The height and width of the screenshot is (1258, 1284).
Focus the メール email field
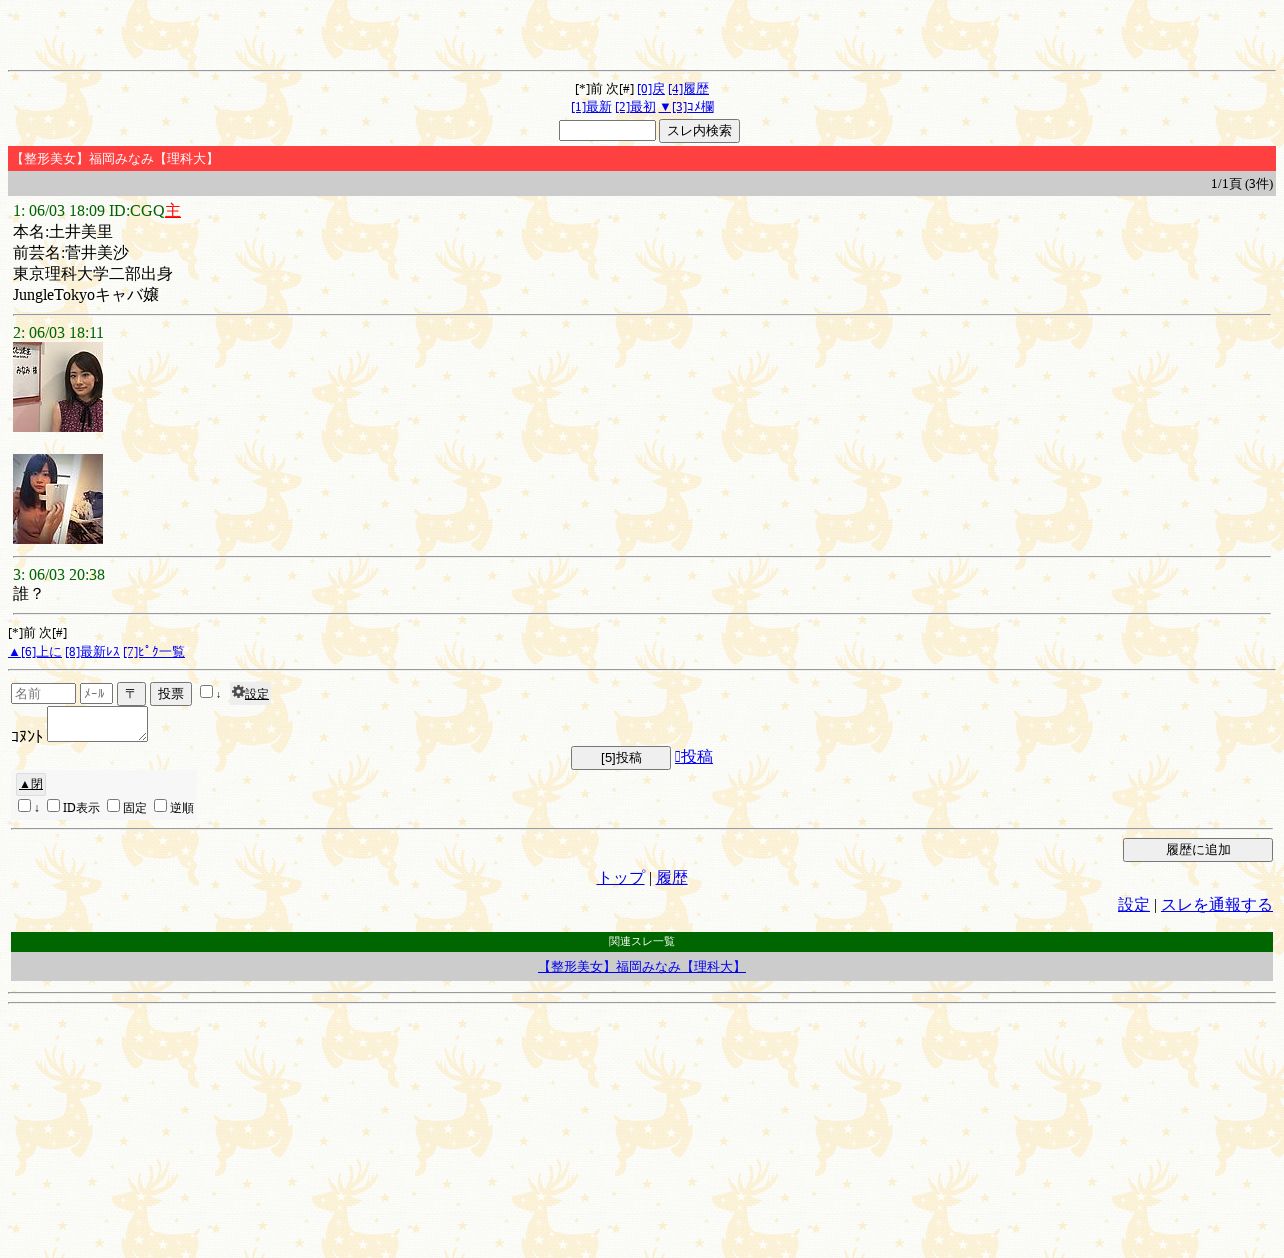[x=96, y=694]
